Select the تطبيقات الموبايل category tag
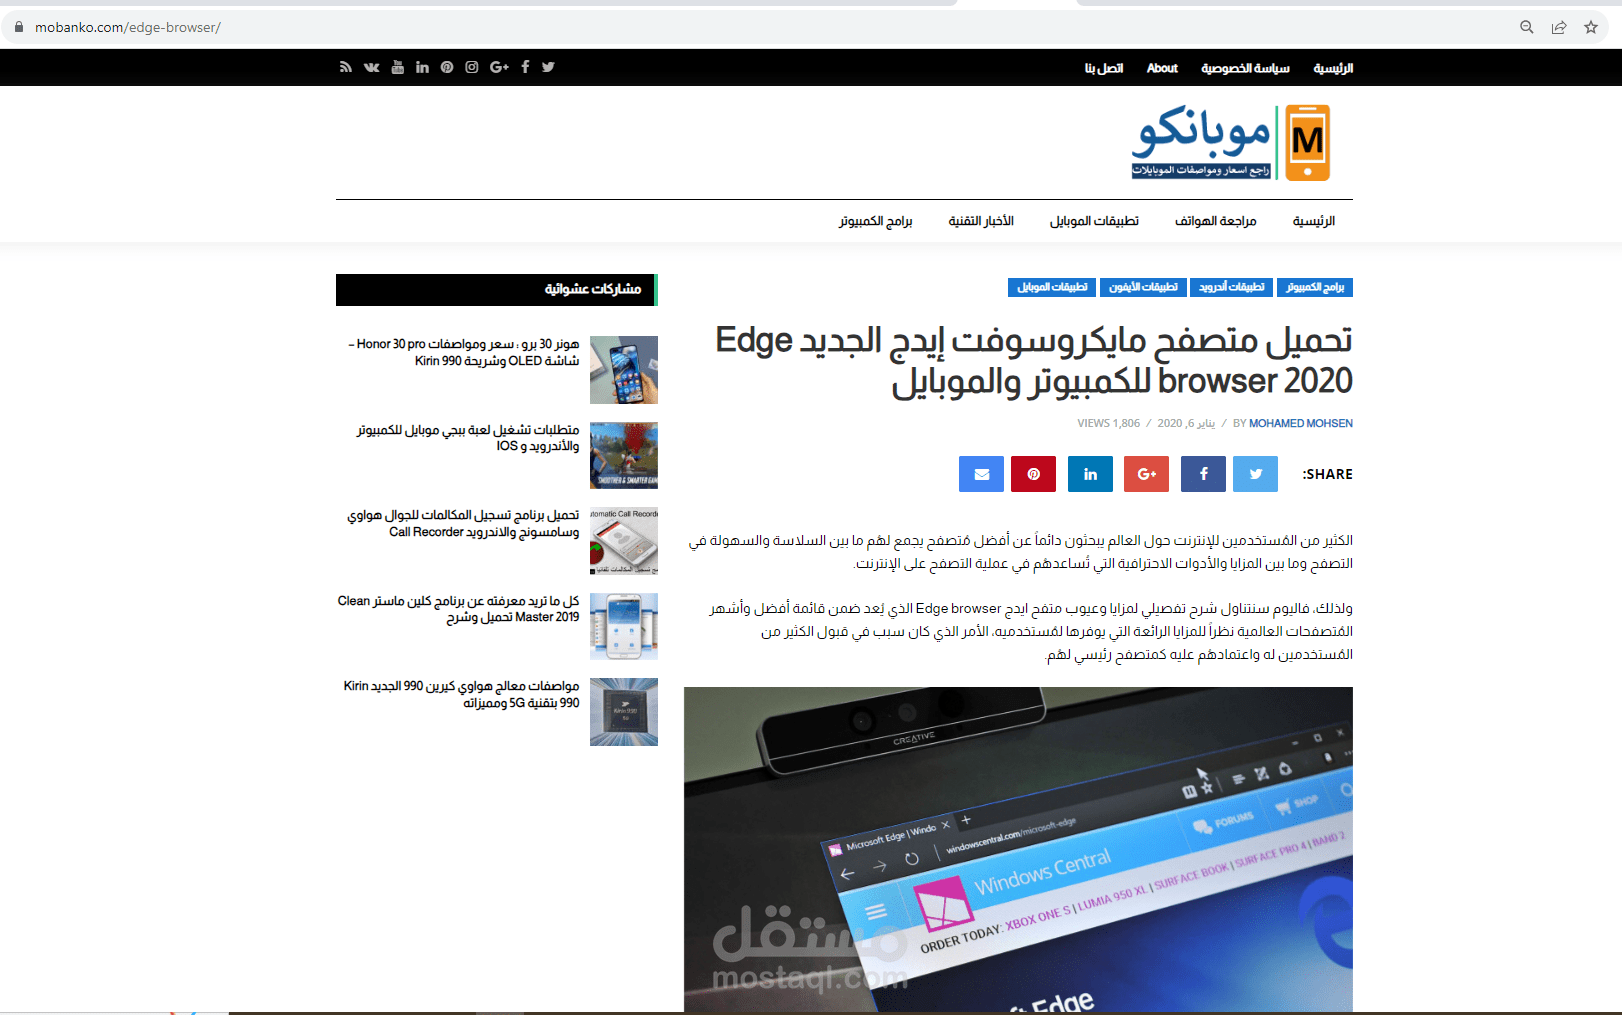This screenshot has width=1622, height=1015. pos(1052,287)
